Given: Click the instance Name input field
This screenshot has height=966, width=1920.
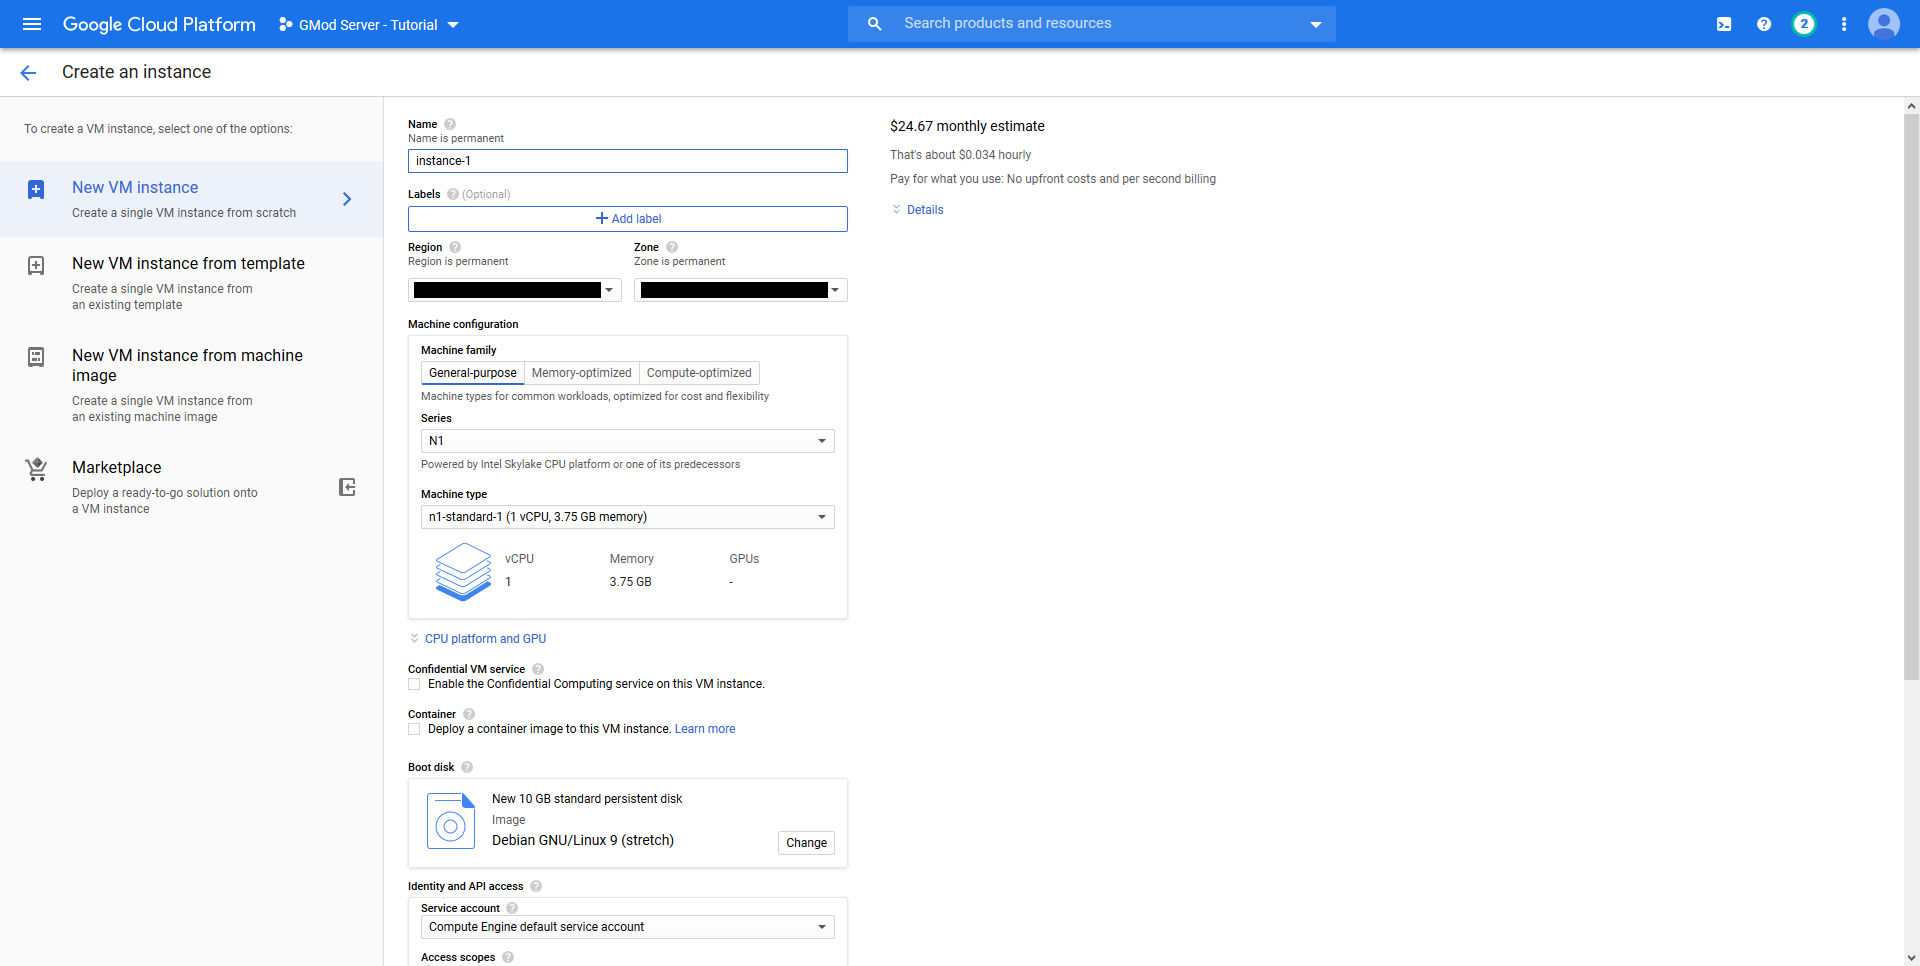Looking at the screenshot, I should tap(627, 161).
